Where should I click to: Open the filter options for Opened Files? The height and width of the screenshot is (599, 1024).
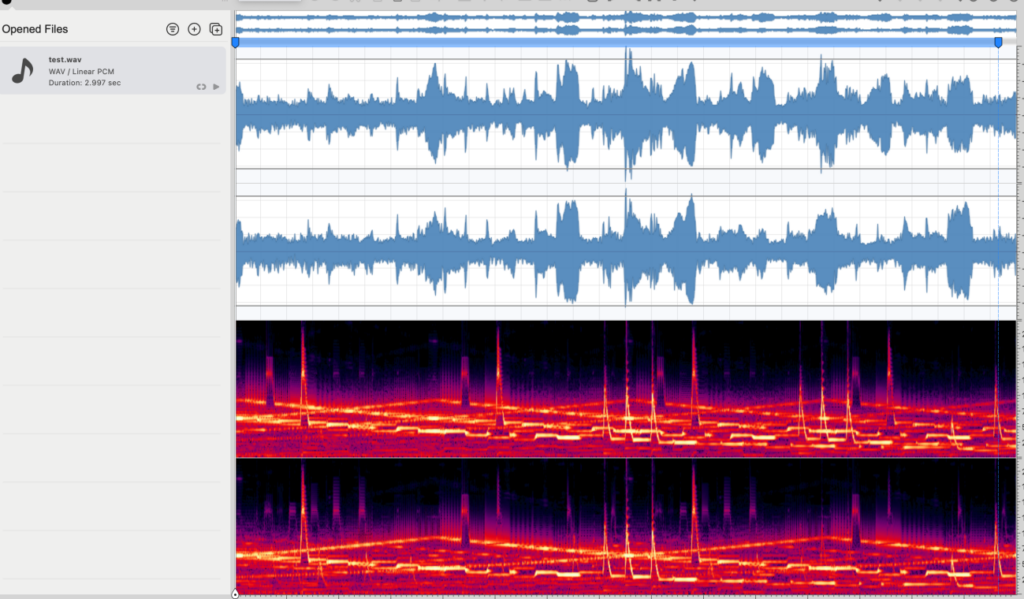point(173,29)
